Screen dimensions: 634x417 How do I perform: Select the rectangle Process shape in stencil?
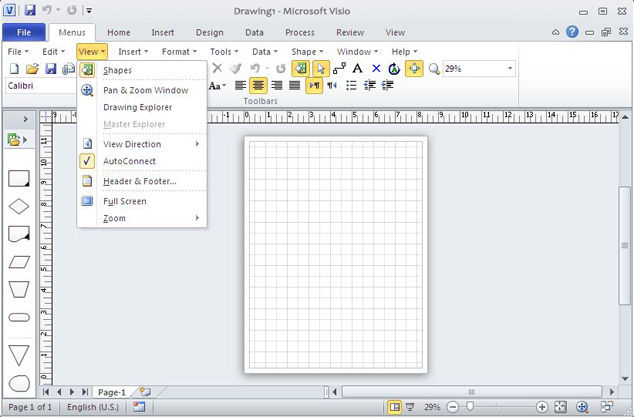point(19,178)
